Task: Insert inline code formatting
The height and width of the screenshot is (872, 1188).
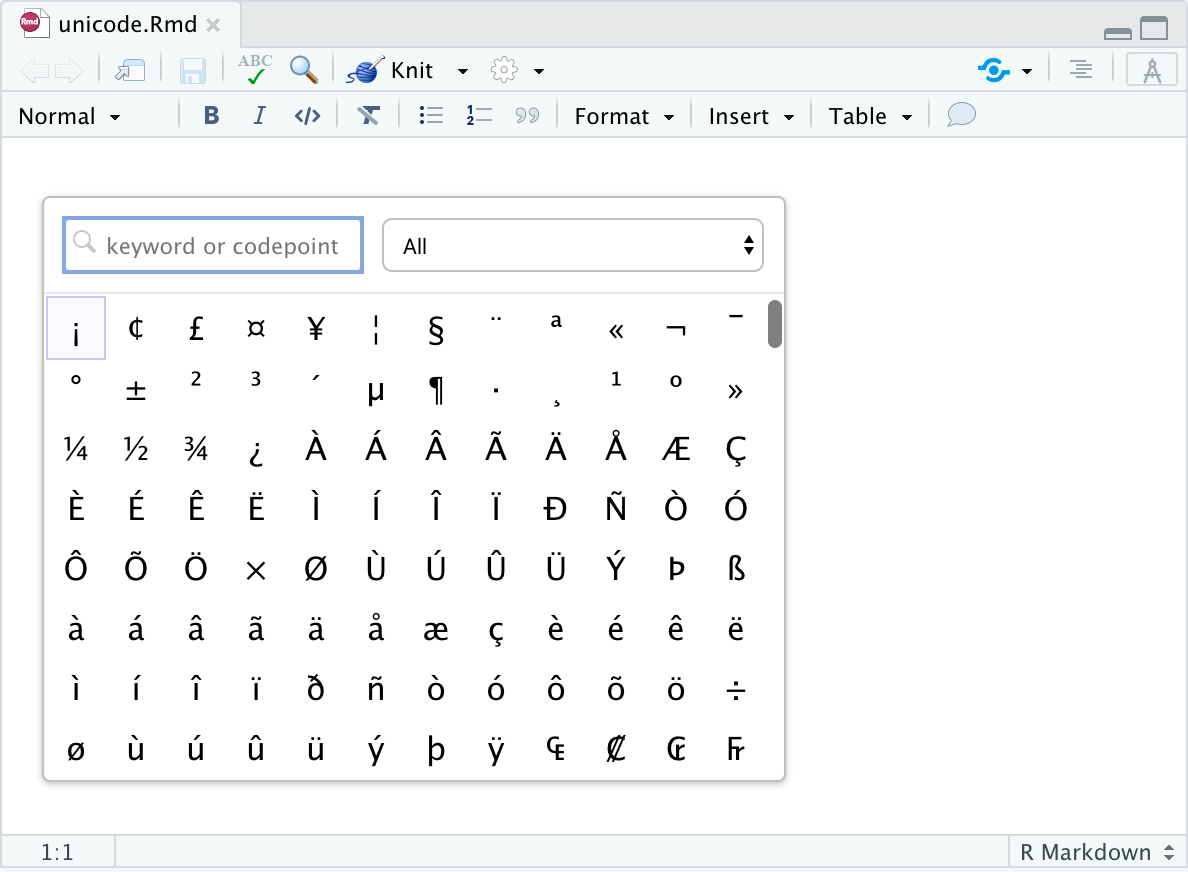Action: pyautogui.click(x=307, y=115)
